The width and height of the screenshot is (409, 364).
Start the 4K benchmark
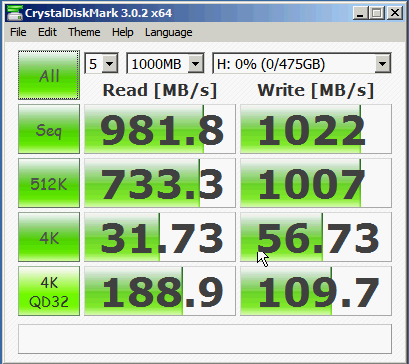click(x=49, y=237)
